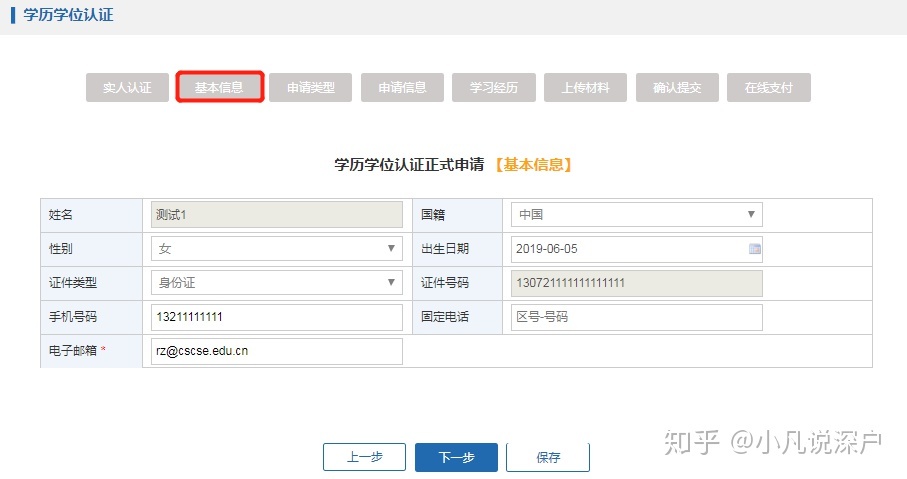Click the 电子邮箱 label cell
907x479 pixels.
point(91,351)
